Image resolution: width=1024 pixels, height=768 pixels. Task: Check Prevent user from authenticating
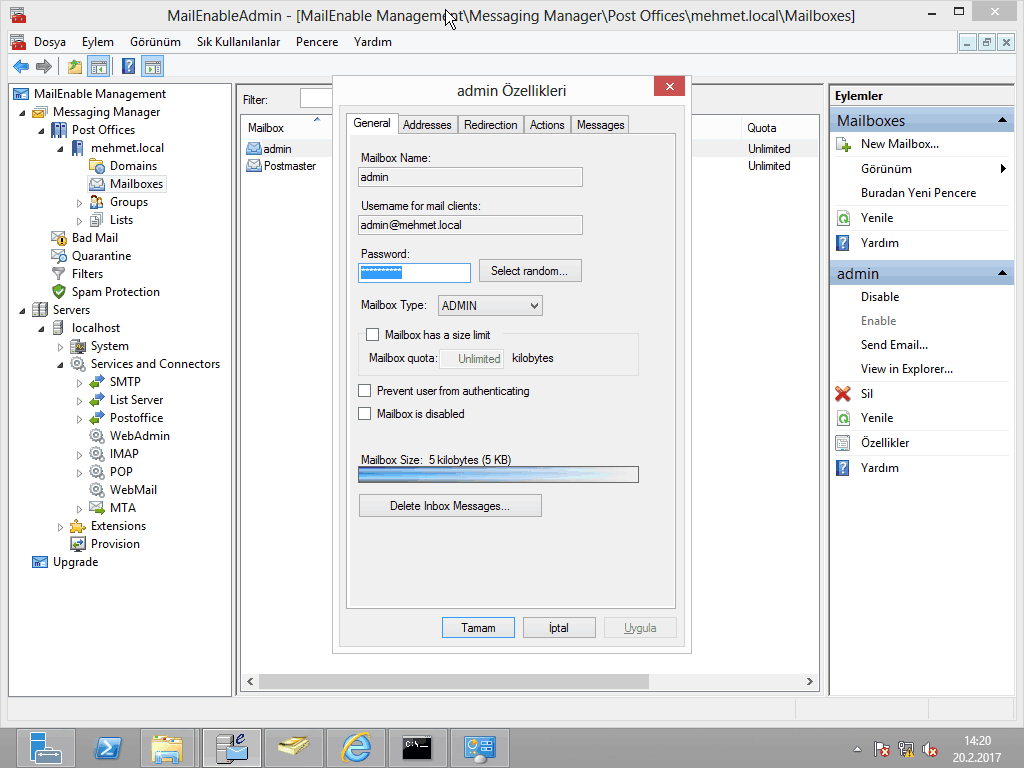pyautogui.click(x=365, y=391)
